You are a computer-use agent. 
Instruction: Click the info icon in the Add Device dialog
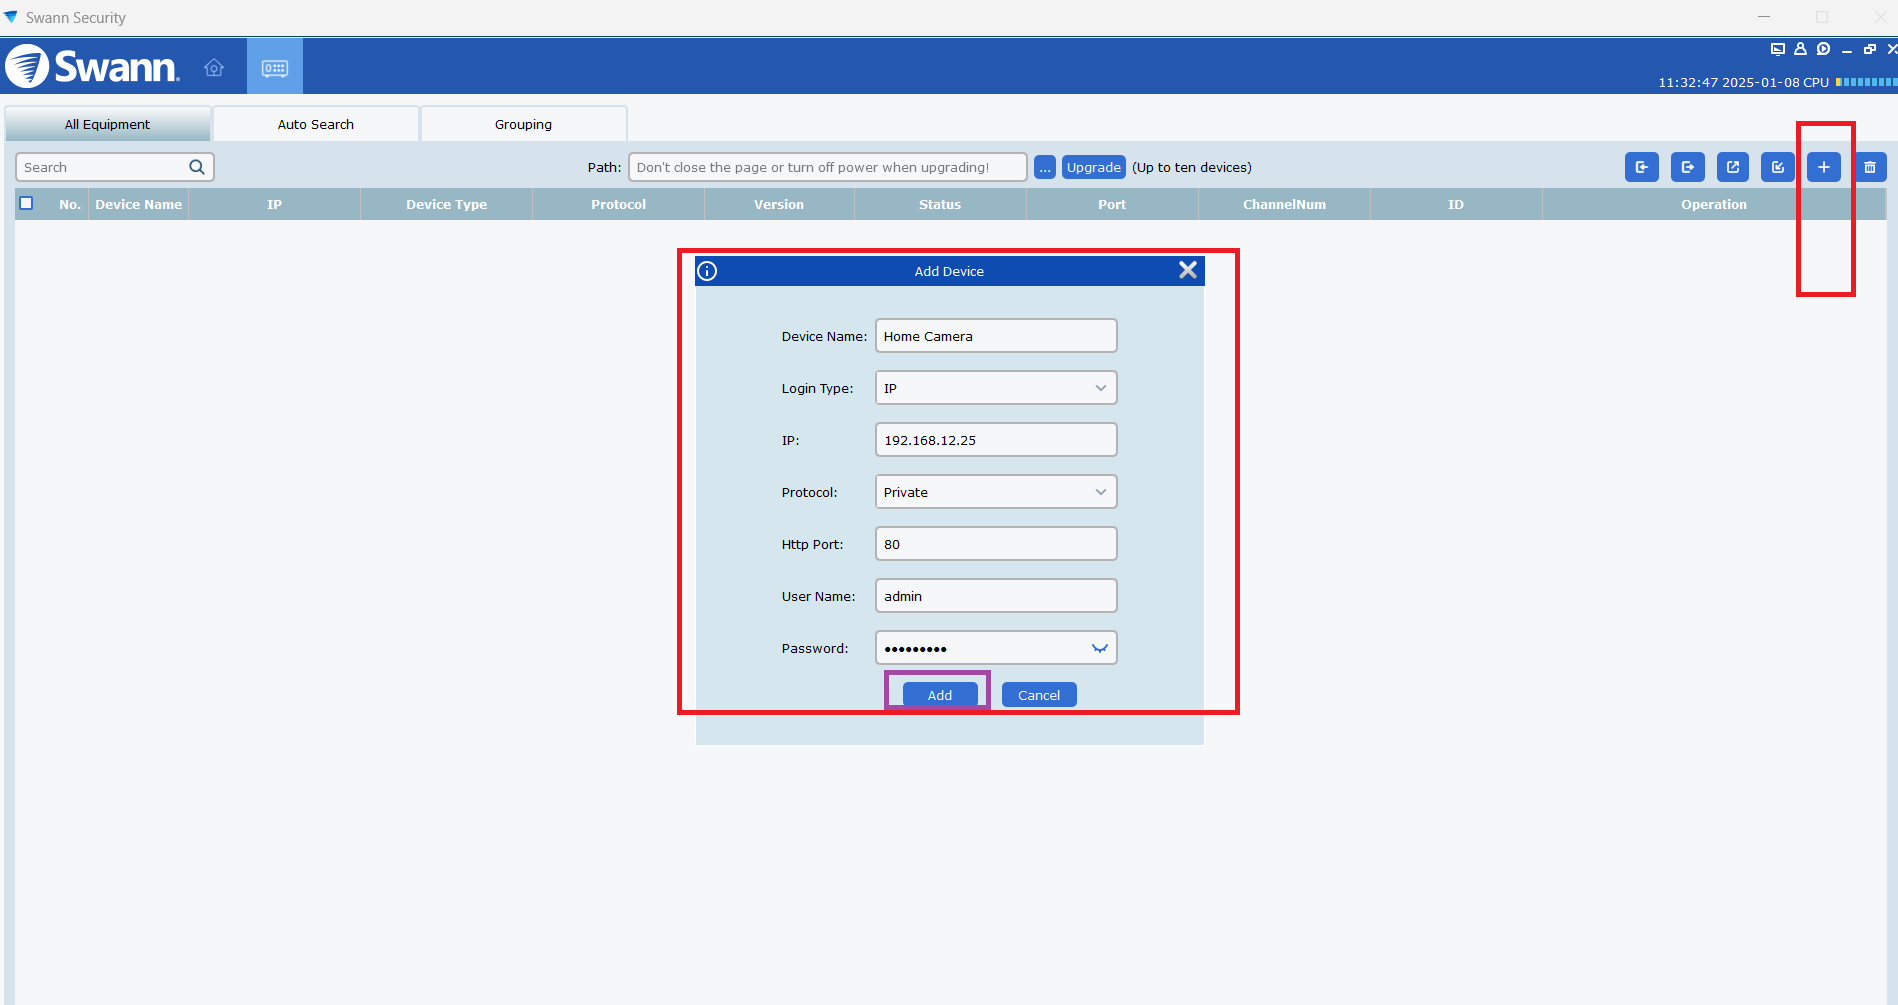pyautogui.click(x=708, y=271)
